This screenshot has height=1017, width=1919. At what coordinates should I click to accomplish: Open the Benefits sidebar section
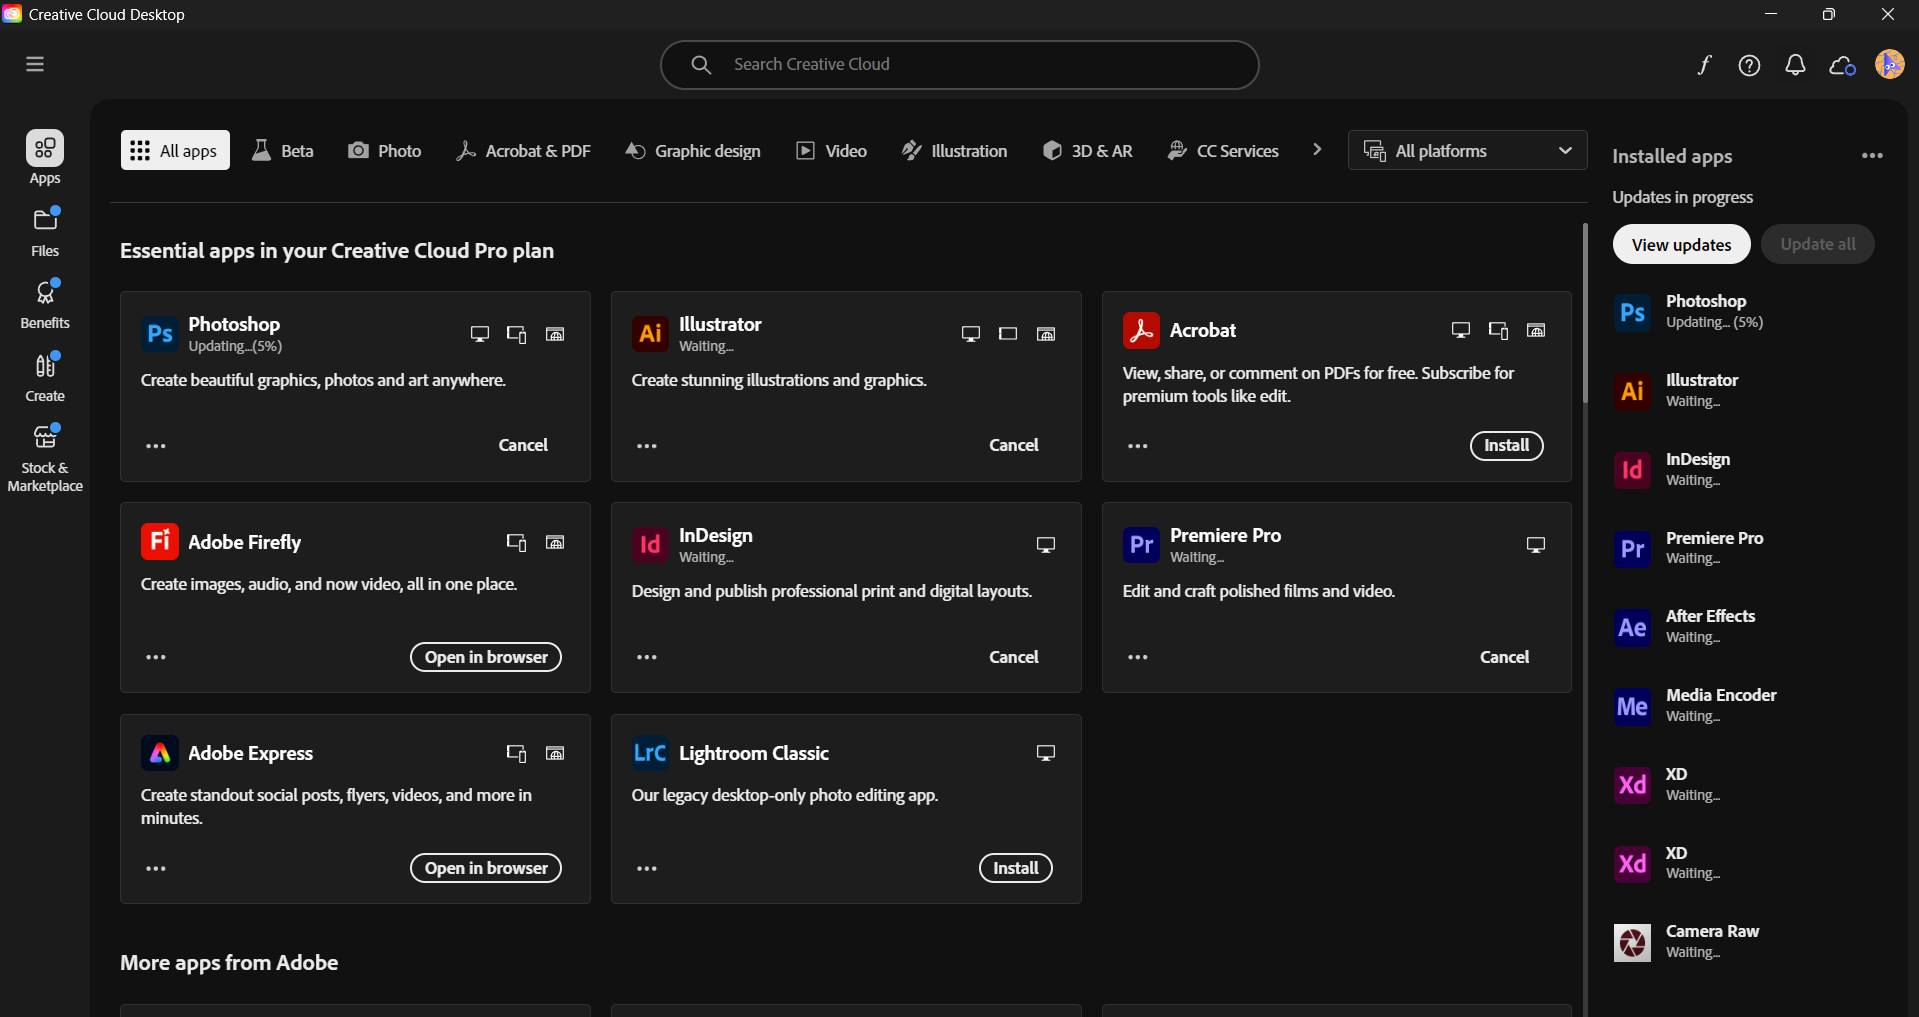click(x=45, y=304)
